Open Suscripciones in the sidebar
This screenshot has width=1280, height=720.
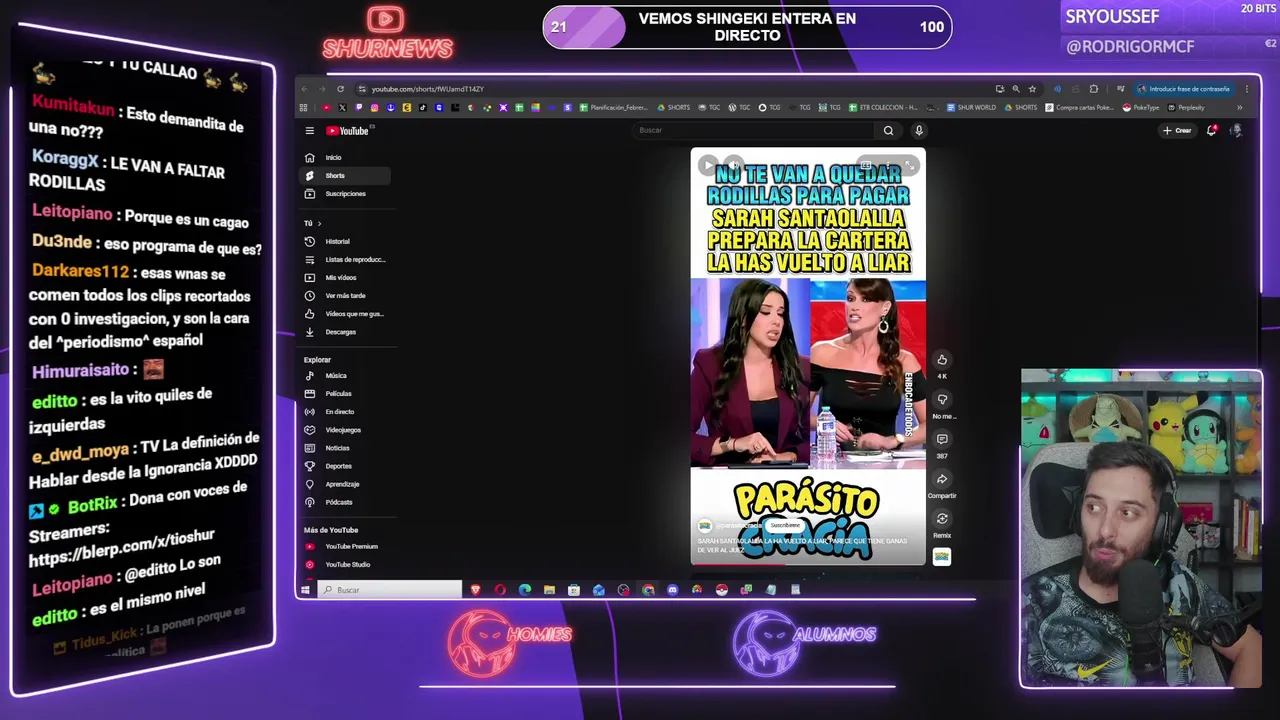click(x=346, y=193)
